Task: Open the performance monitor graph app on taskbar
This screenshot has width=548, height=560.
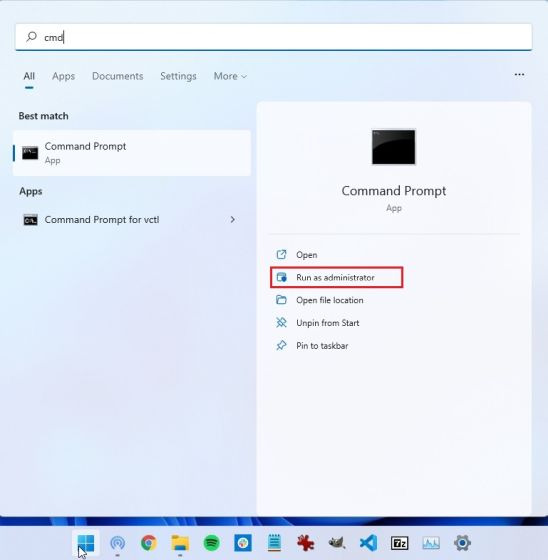Action: pos(431,543)
